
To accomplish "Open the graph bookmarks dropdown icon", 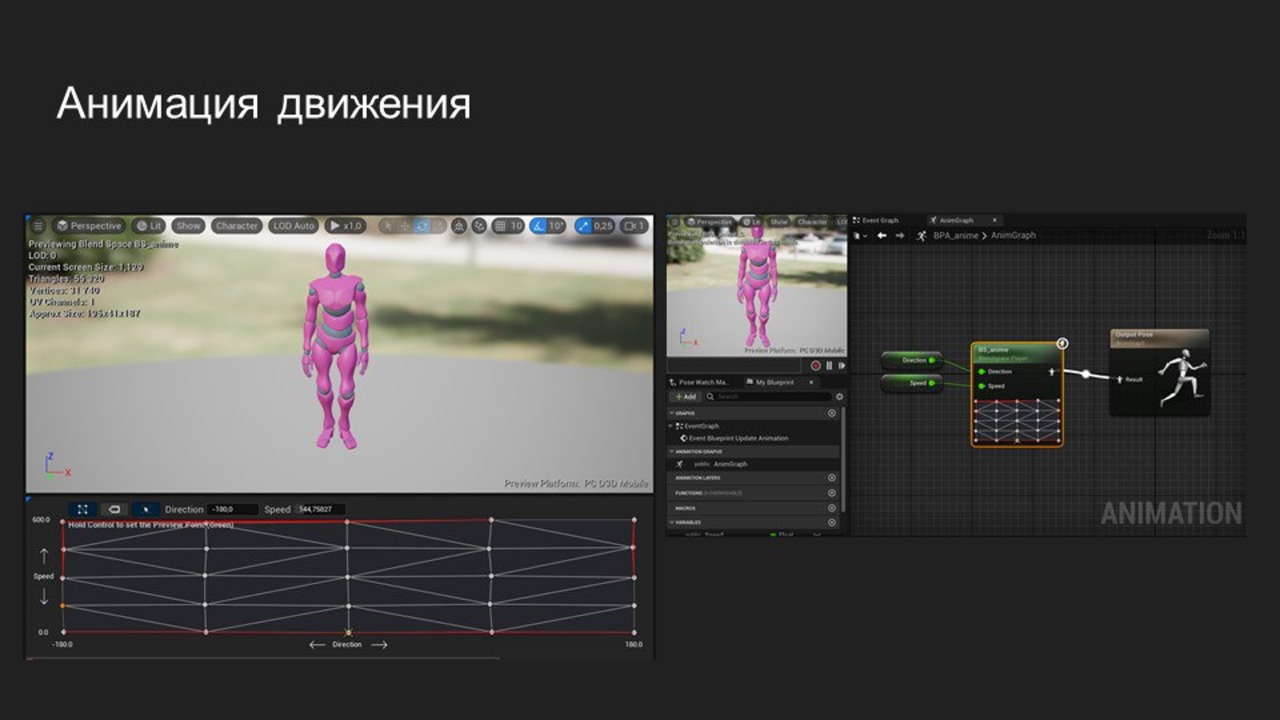I will pos(858,235).
